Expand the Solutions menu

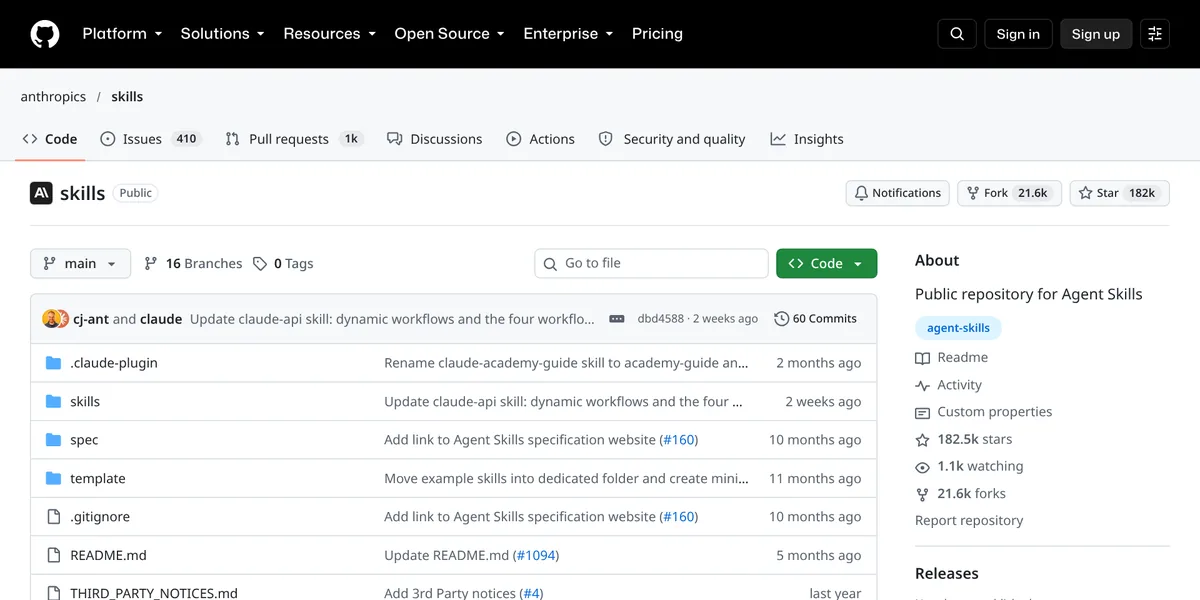click(222, 34)
